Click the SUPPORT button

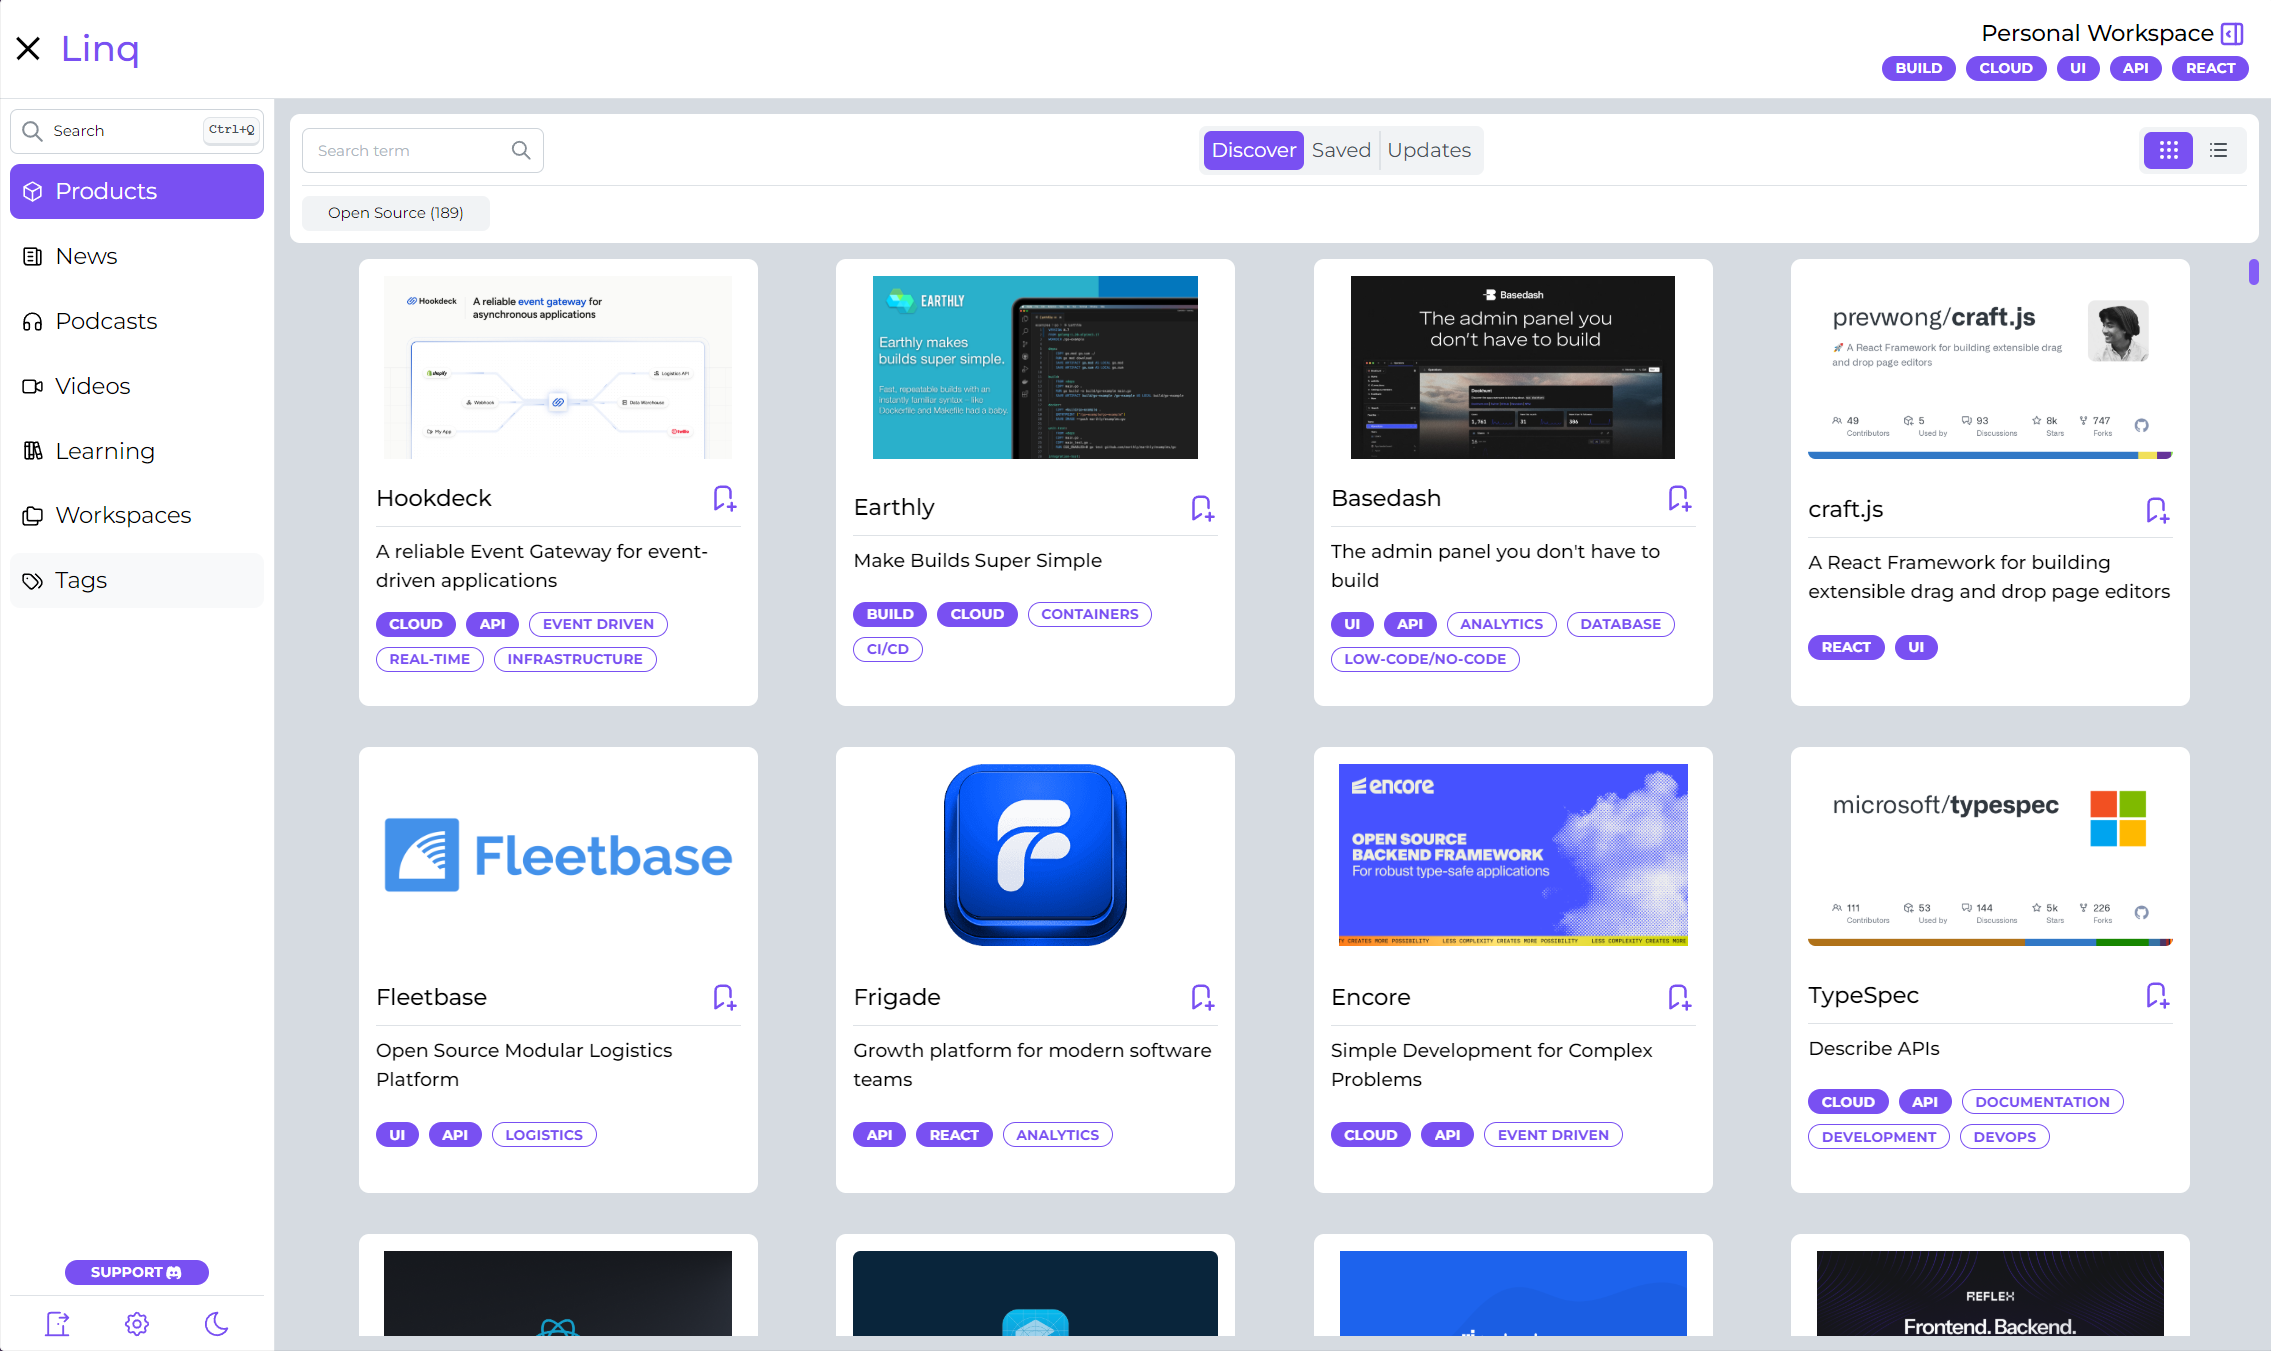coord(137,1272)
